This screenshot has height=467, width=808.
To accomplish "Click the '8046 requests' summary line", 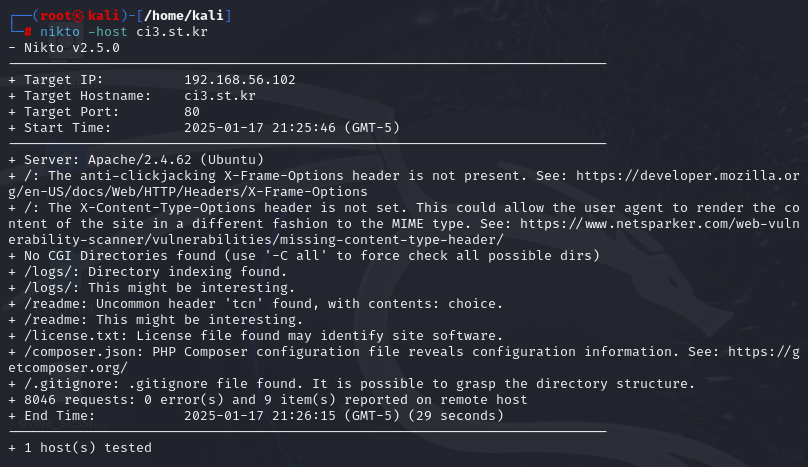I will coord(268,399).
